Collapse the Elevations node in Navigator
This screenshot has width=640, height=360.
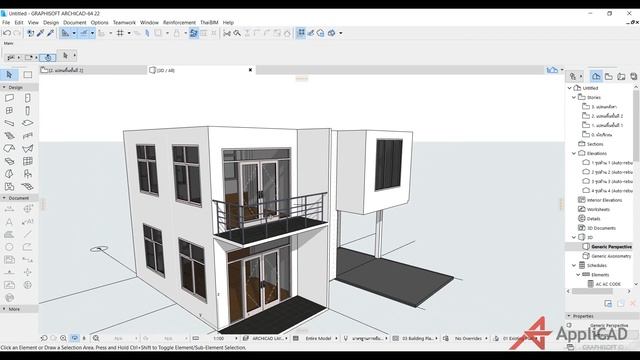[574, 153]
